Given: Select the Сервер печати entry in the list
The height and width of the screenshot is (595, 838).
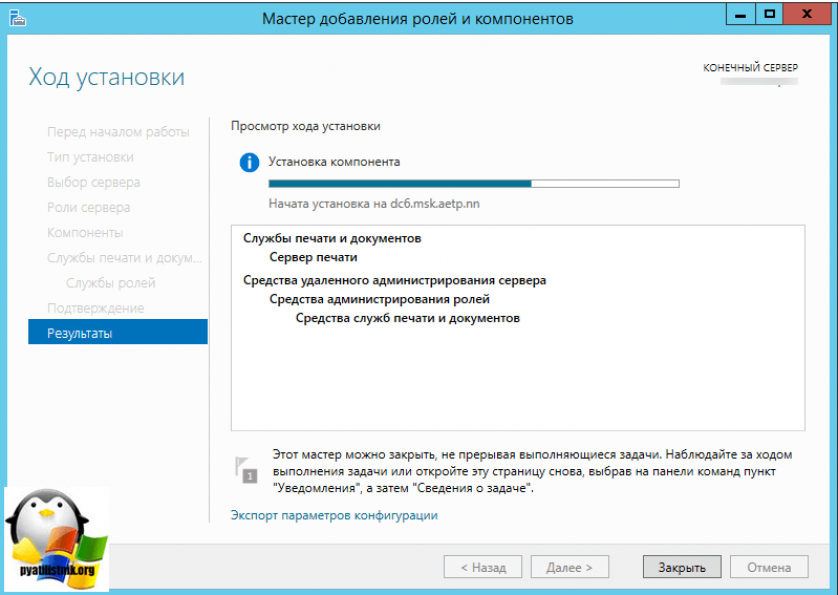Looking at the screenshot, I should point(313,257).
